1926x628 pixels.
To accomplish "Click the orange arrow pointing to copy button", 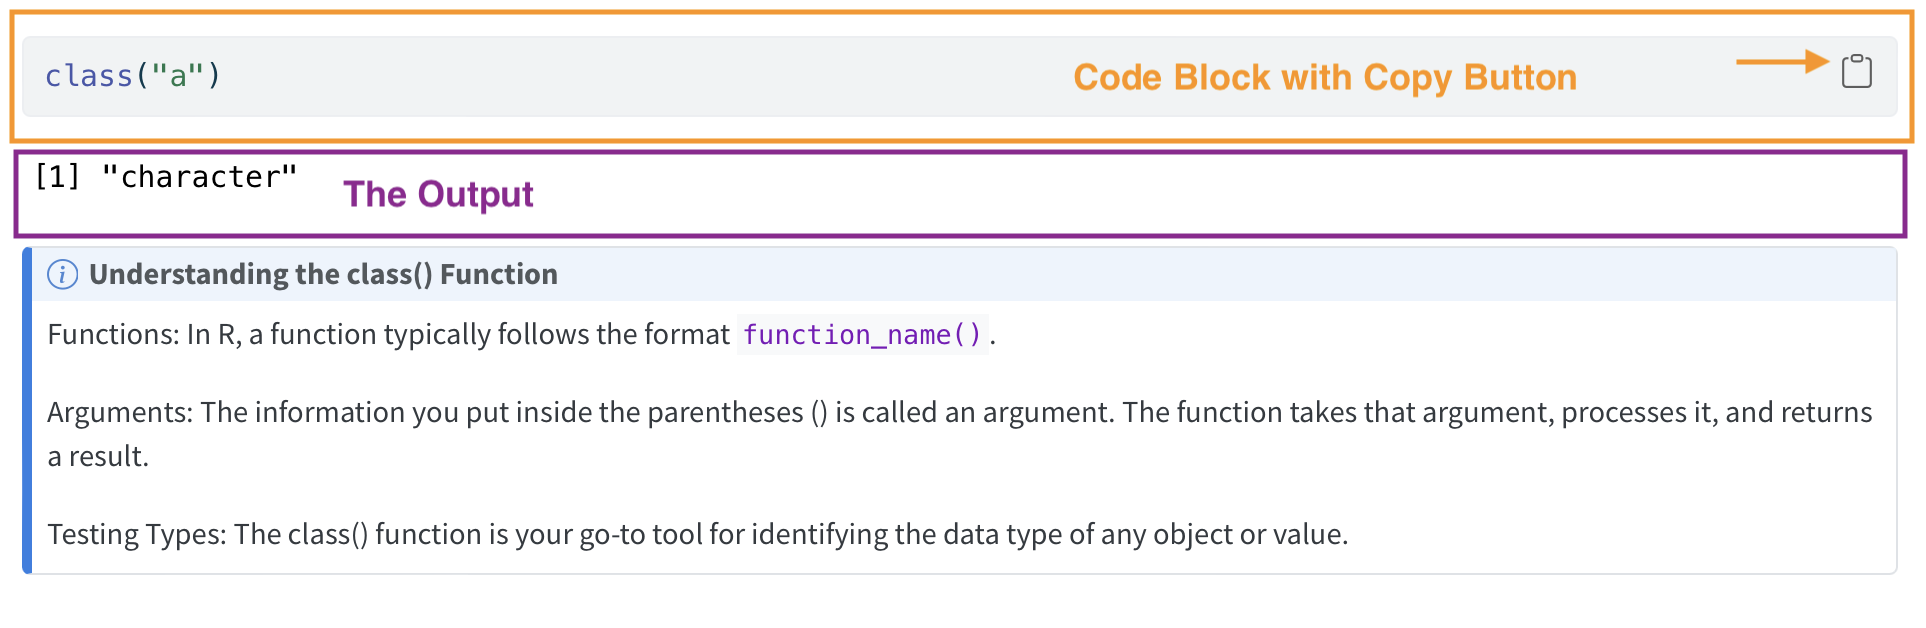I will point(1781,62).
